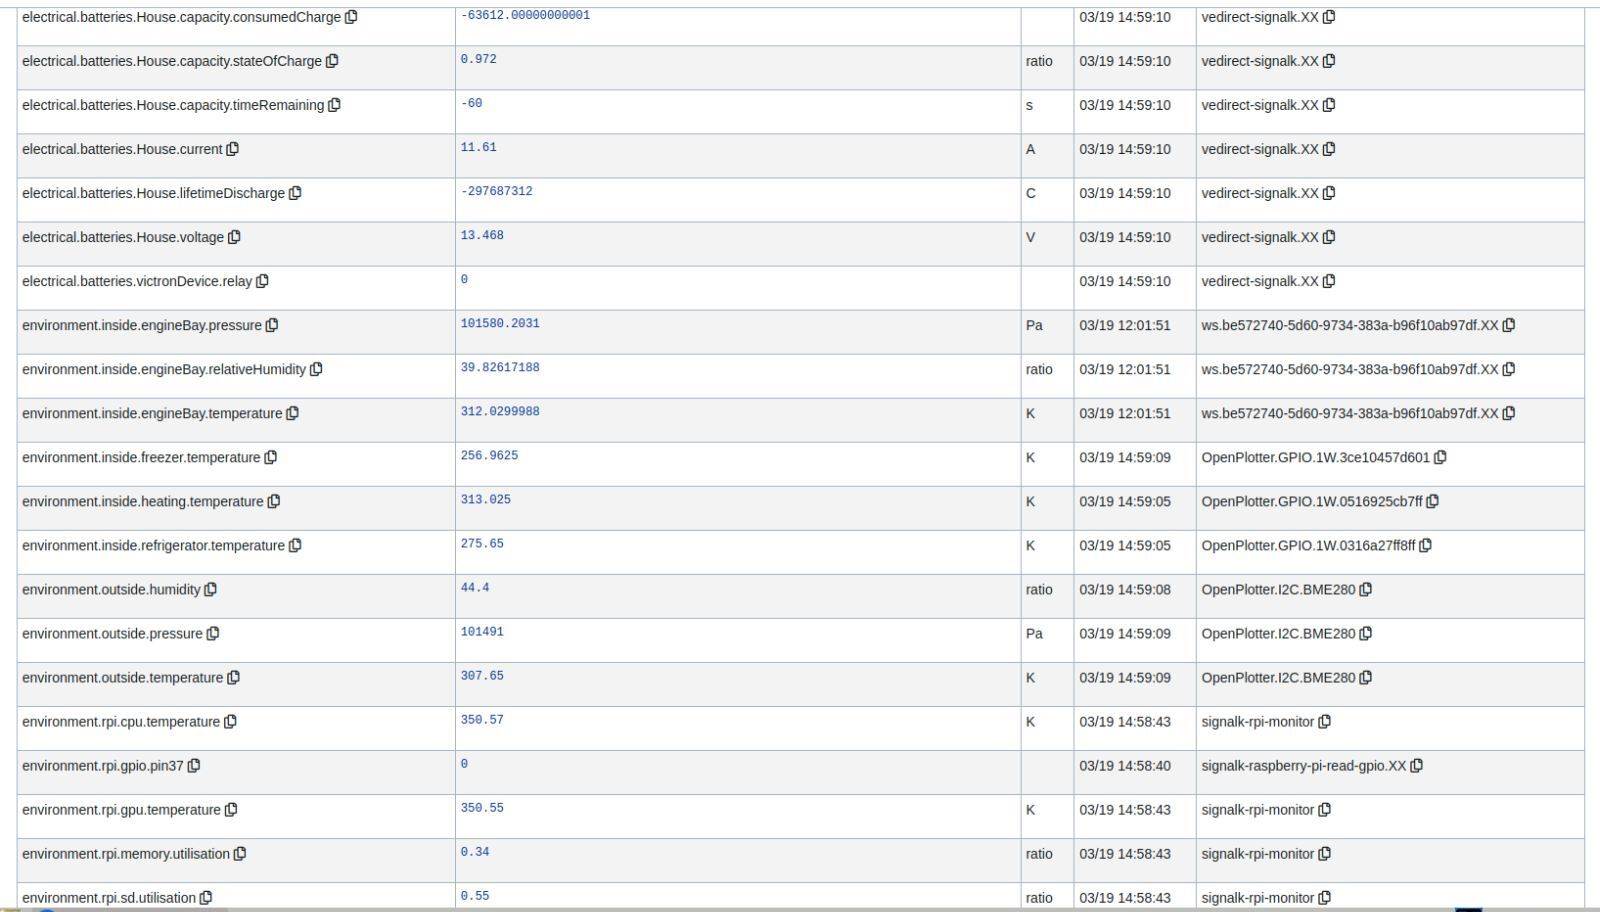Copy the signalk-raspberry-pi-read-gpio.XX source name
This screenshot has width=1600, height=912.
1416,765
